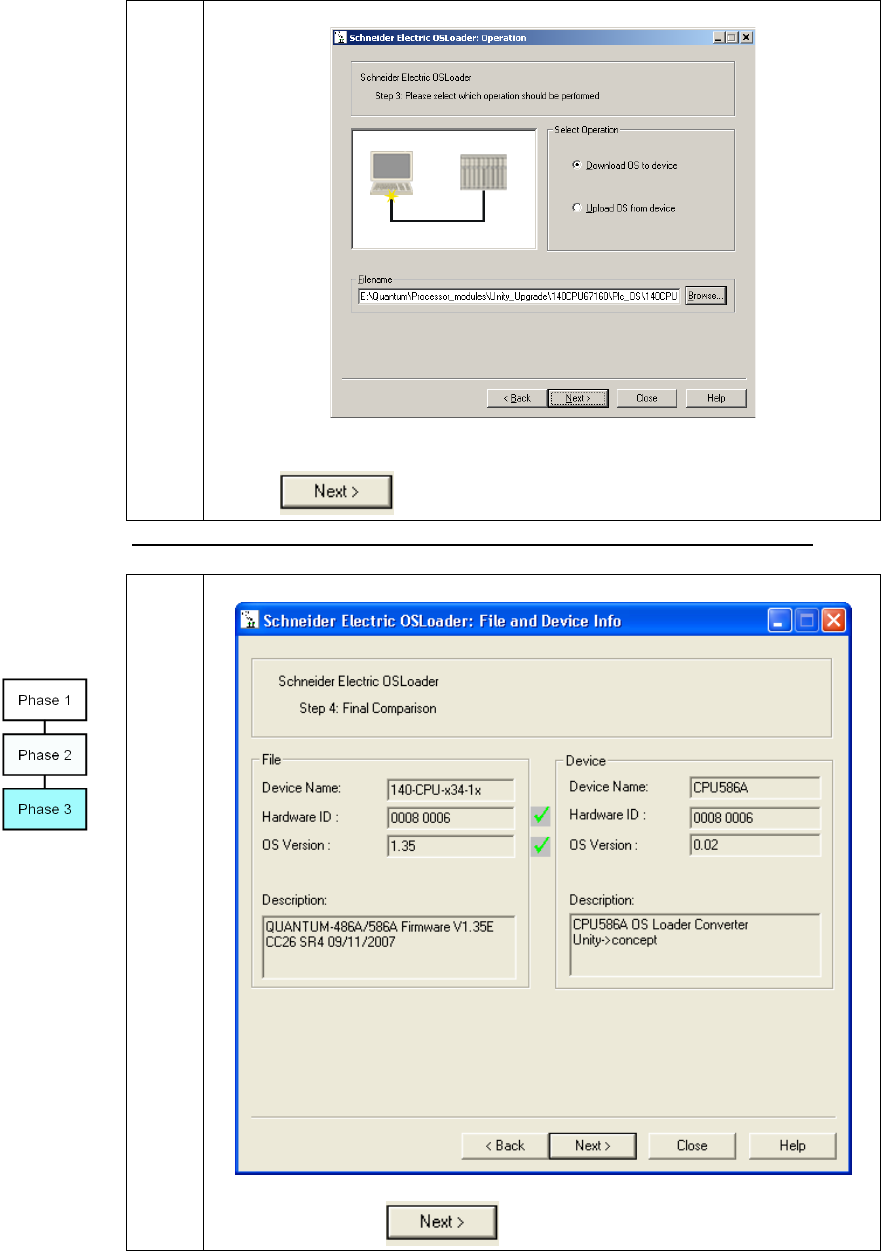Click Next in File and Device Info dialog
This screenshot has height=1251, width=881.
(x=593, y=1146)
